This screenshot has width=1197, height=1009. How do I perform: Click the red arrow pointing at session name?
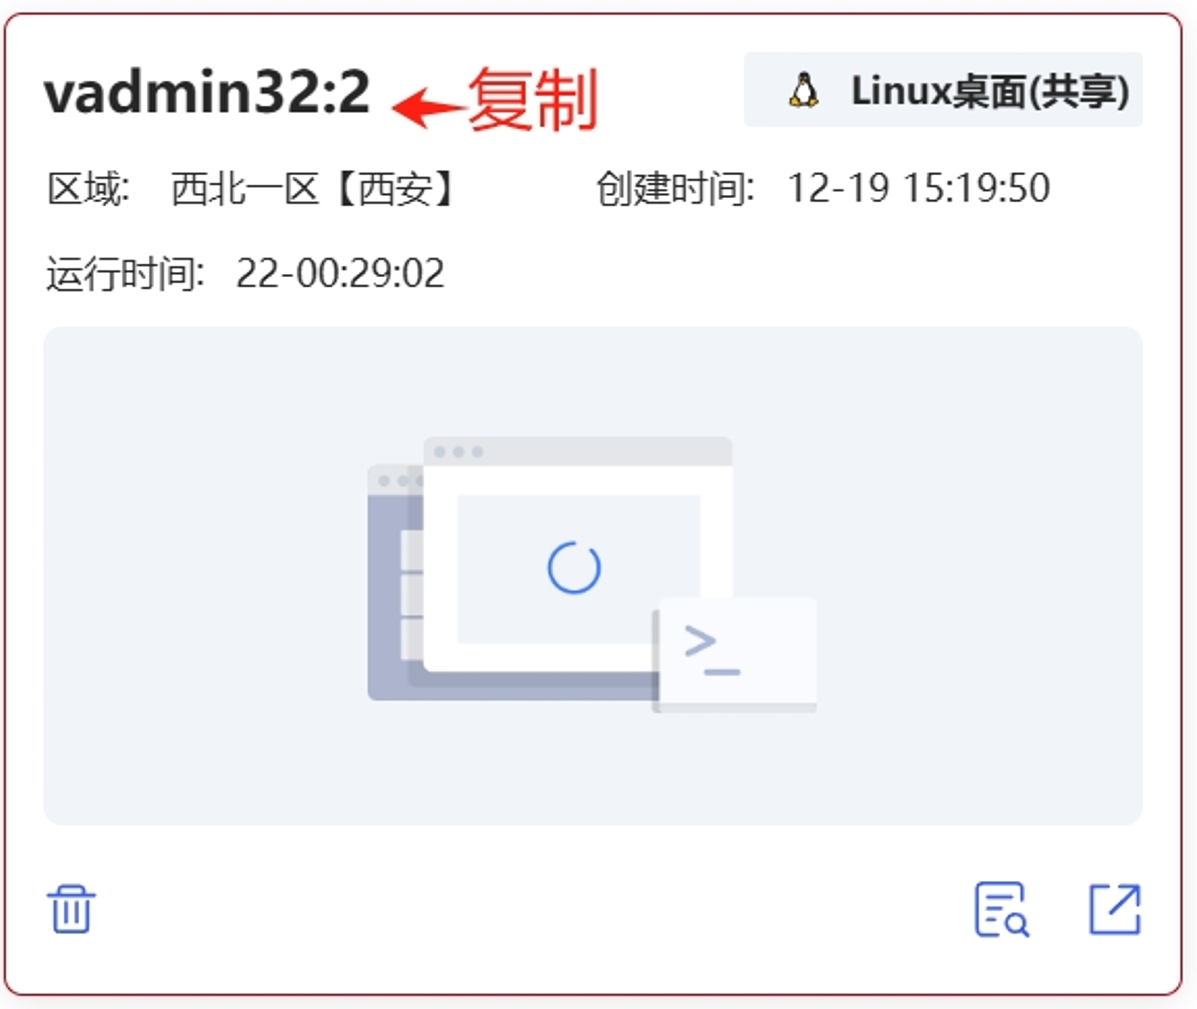click(428, 106)
